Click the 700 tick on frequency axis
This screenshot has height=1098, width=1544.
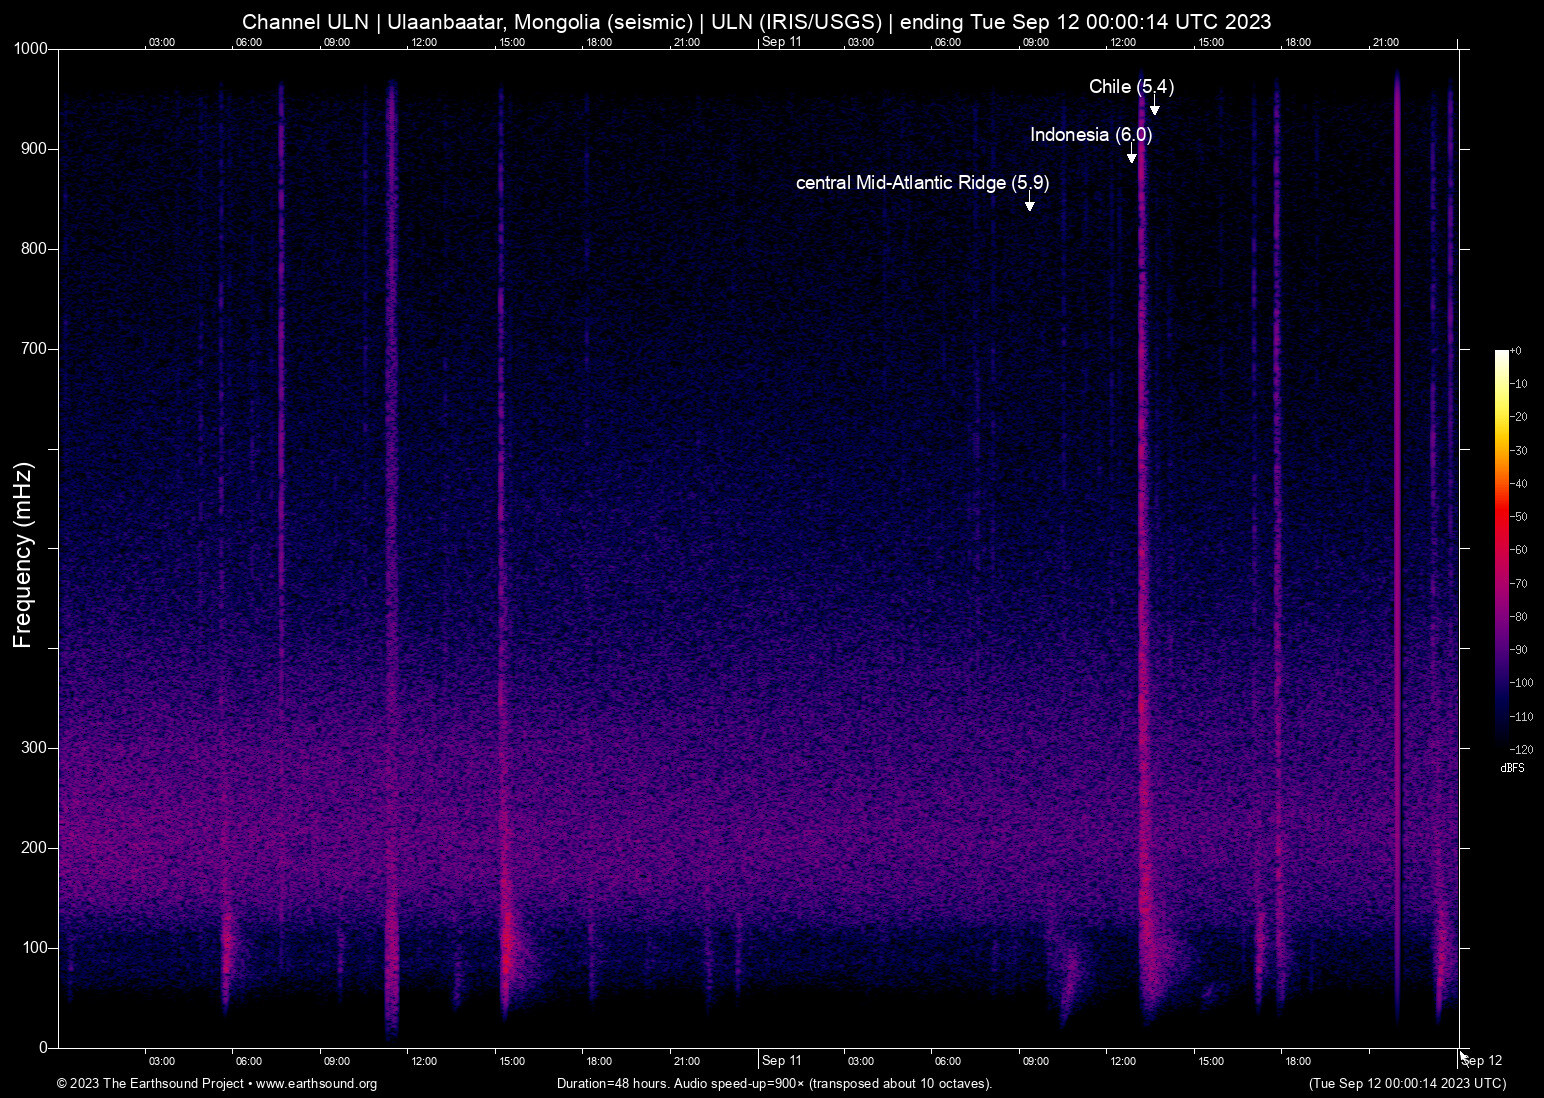coord(33,349)
